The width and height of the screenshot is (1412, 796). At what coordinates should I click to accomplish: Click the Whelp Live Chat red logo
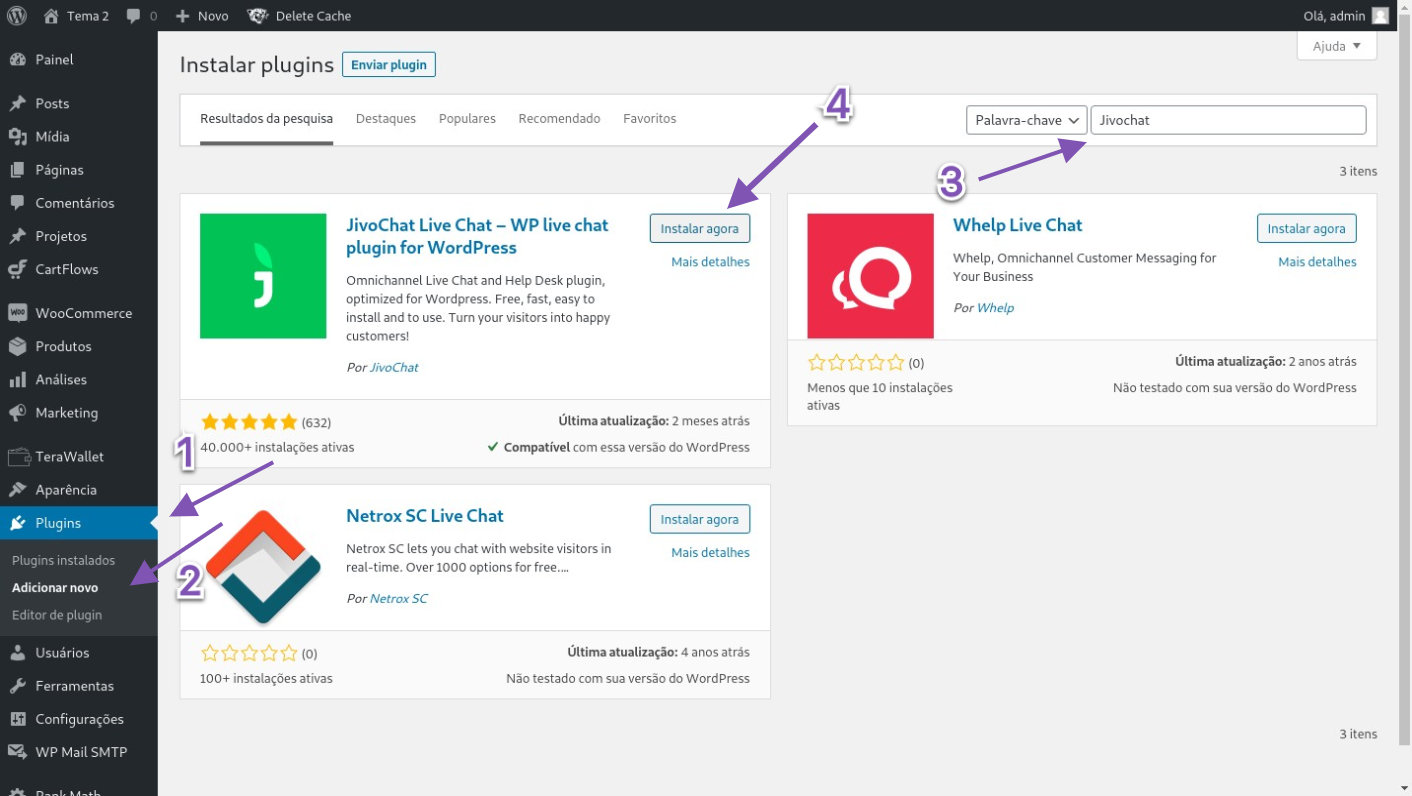point(870,276)
